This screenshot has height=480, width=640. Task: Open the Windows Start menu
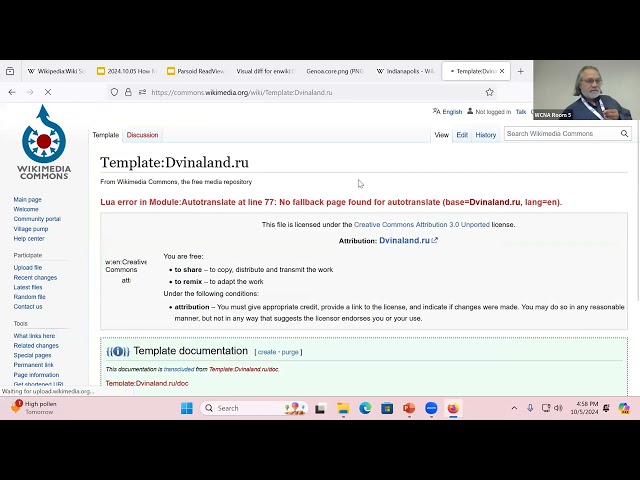point(187,408)
